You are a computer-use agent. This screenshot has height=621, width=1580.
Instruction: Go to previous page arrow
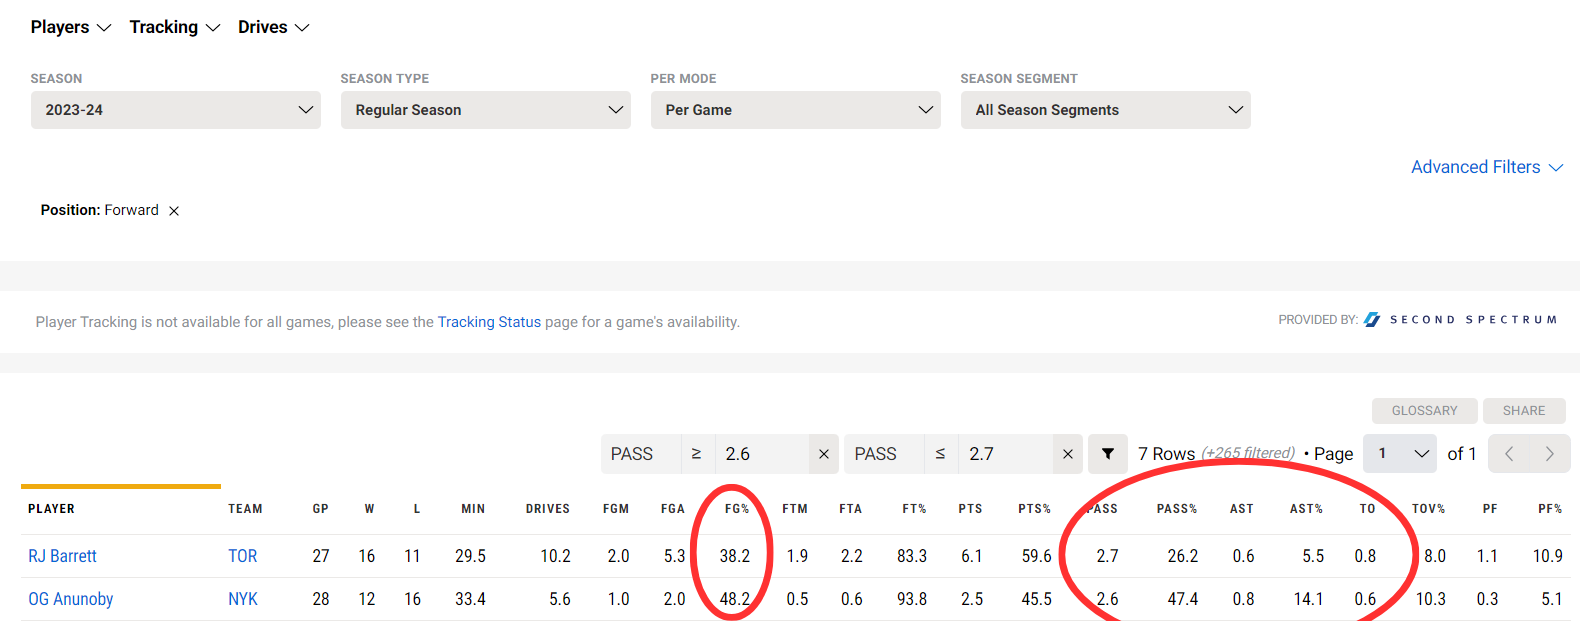[1509, 454]
